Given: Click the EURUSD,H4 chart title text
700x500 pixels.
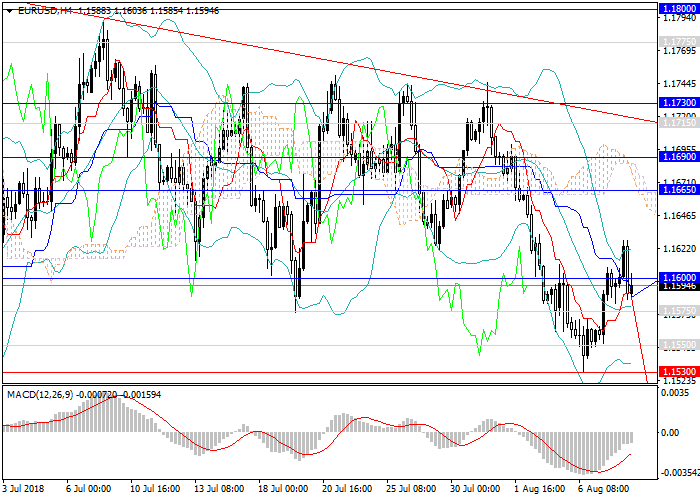Looking at the screenshot, I should [45, 11].
